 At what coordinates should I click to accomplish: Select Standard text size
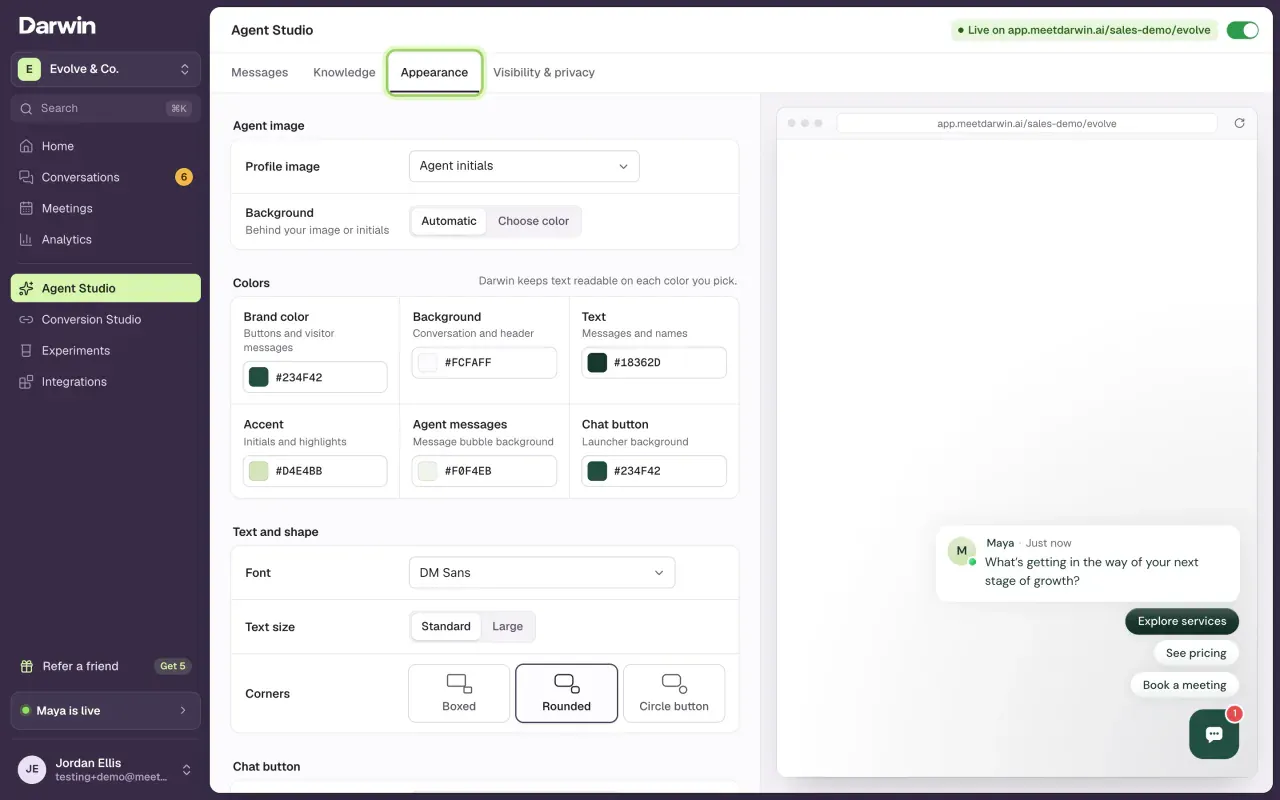click(446, 626)
